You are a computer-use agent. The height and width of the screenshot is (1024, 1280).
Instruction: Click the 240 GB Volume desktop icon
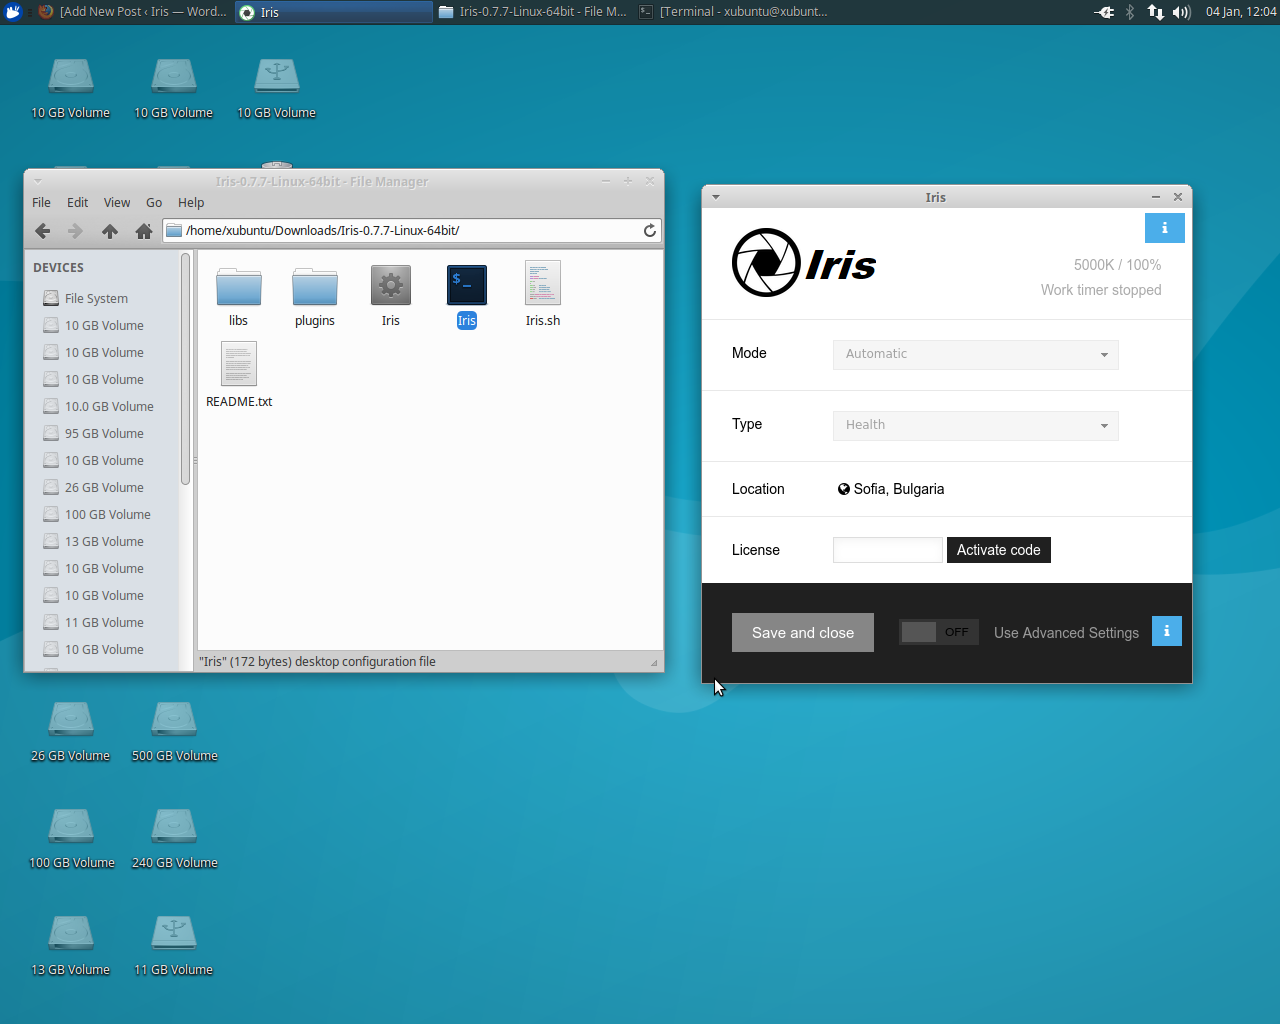(174, 838)
